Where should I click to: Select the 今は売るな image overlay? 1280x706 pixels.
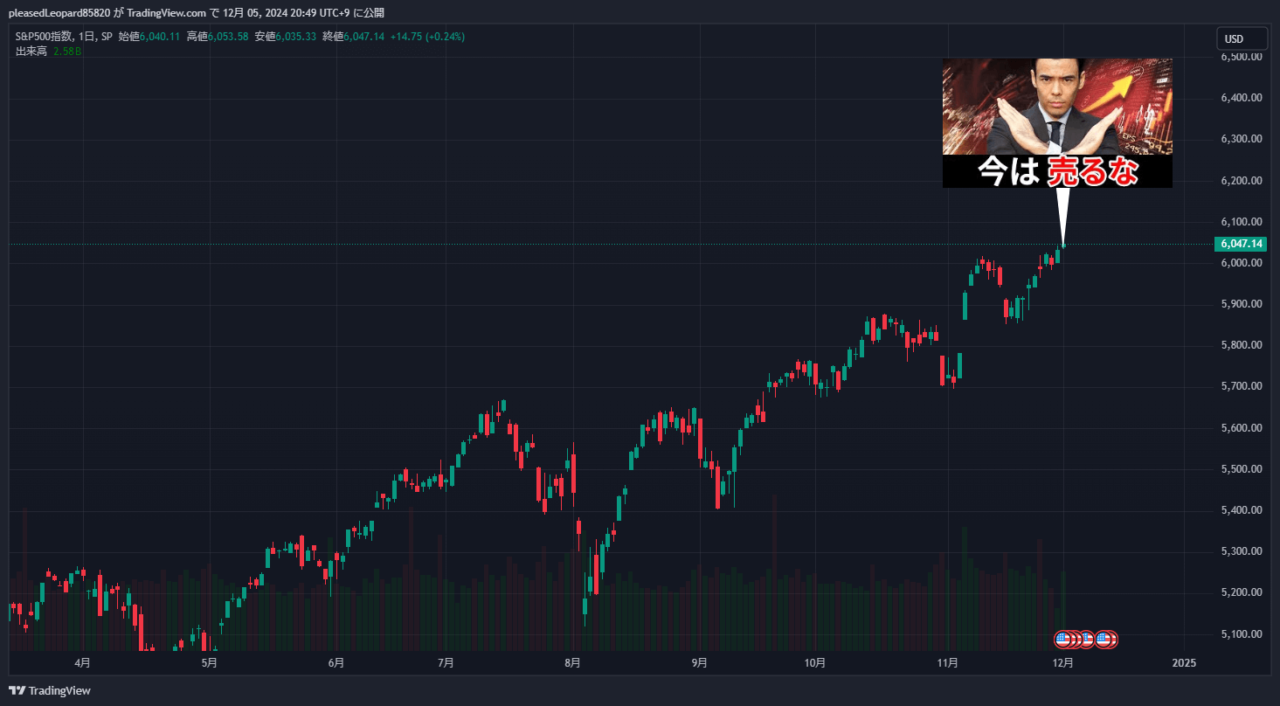tap(1056, 122)
